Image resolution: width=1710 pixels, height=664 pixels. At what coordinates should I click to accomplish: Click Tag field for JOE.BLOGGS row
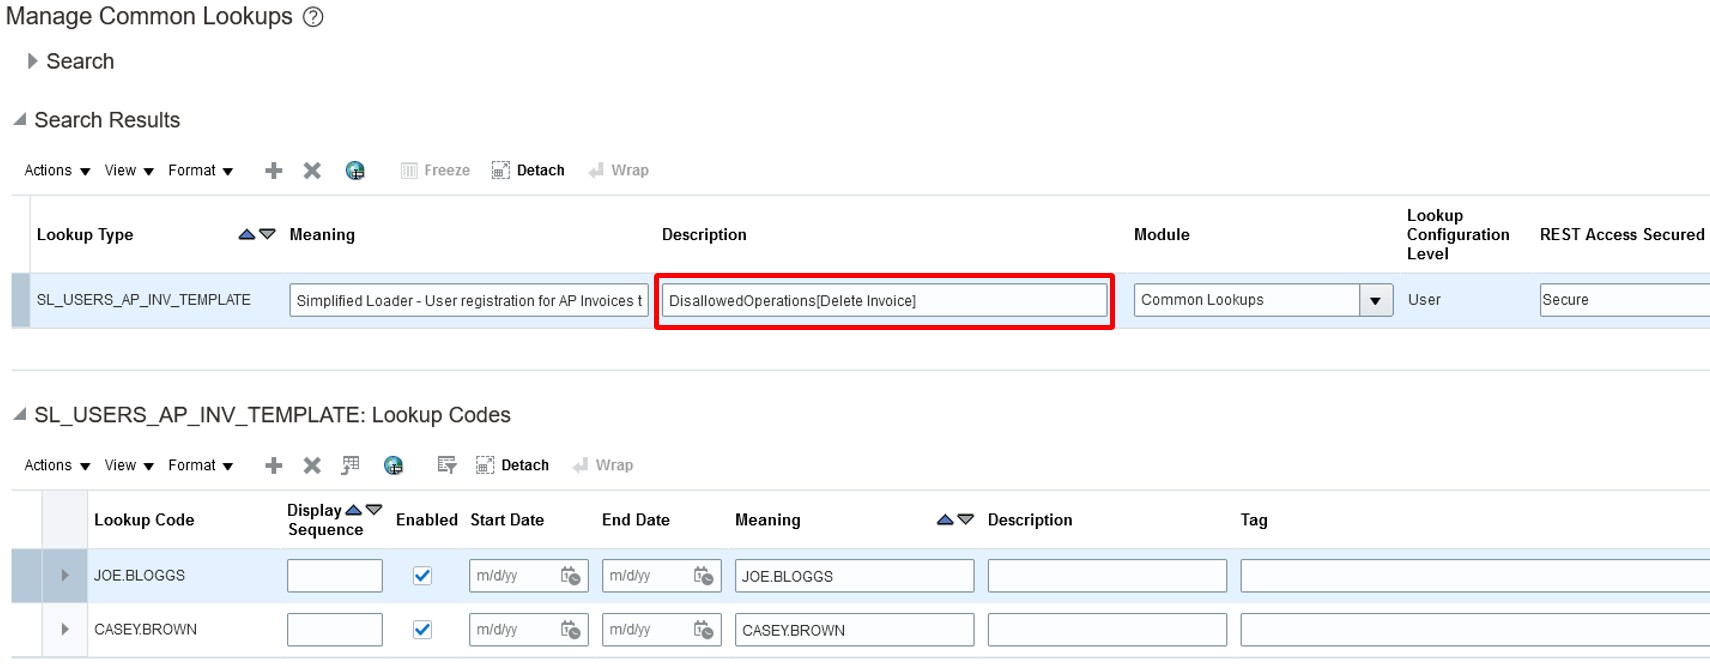tap(1475, 576)
